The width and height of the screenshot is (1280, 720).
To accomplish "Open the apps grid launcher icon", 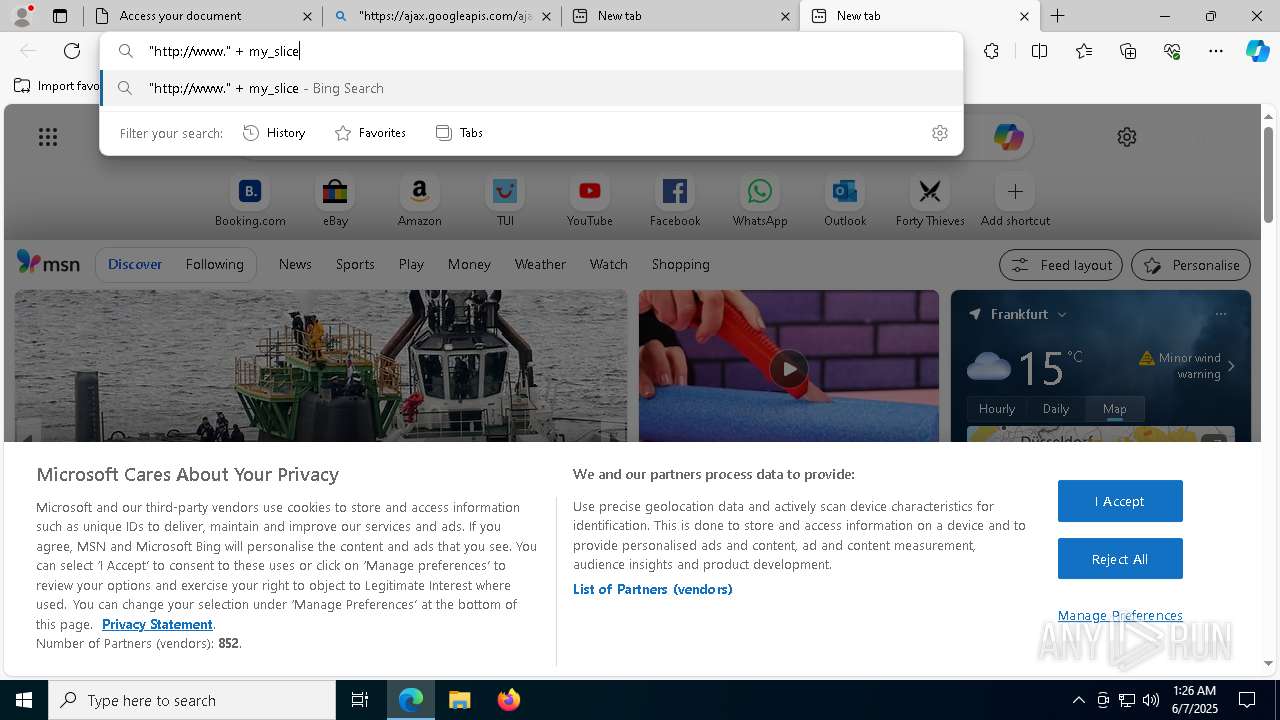I will click(48, 137).
